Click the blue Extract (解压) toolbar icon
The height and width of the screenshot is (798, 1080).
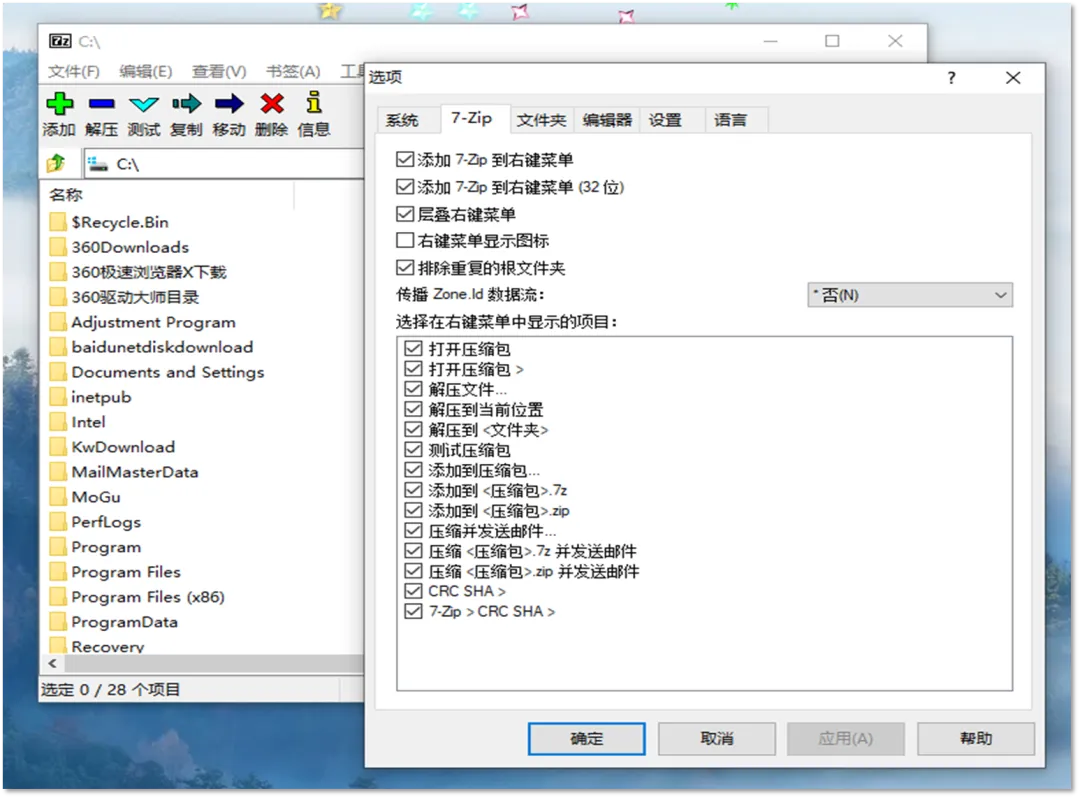click(101, 104)
